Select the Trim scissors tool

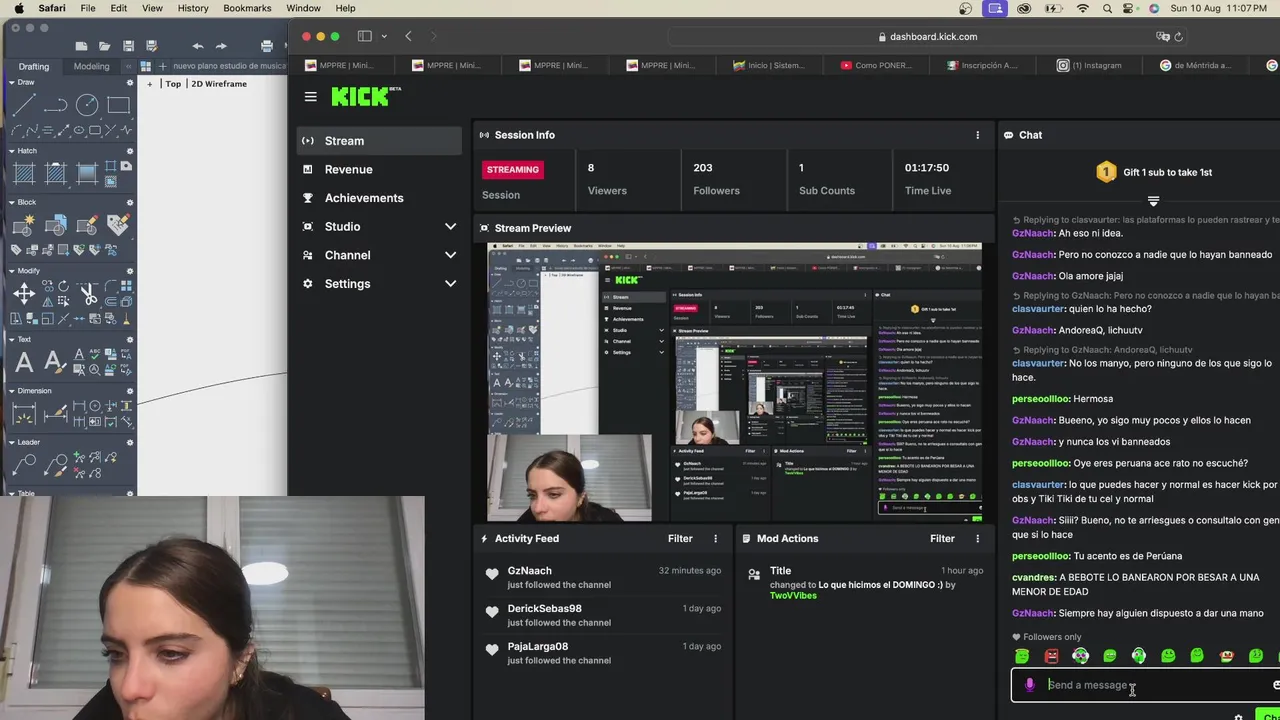coord(89,294)
